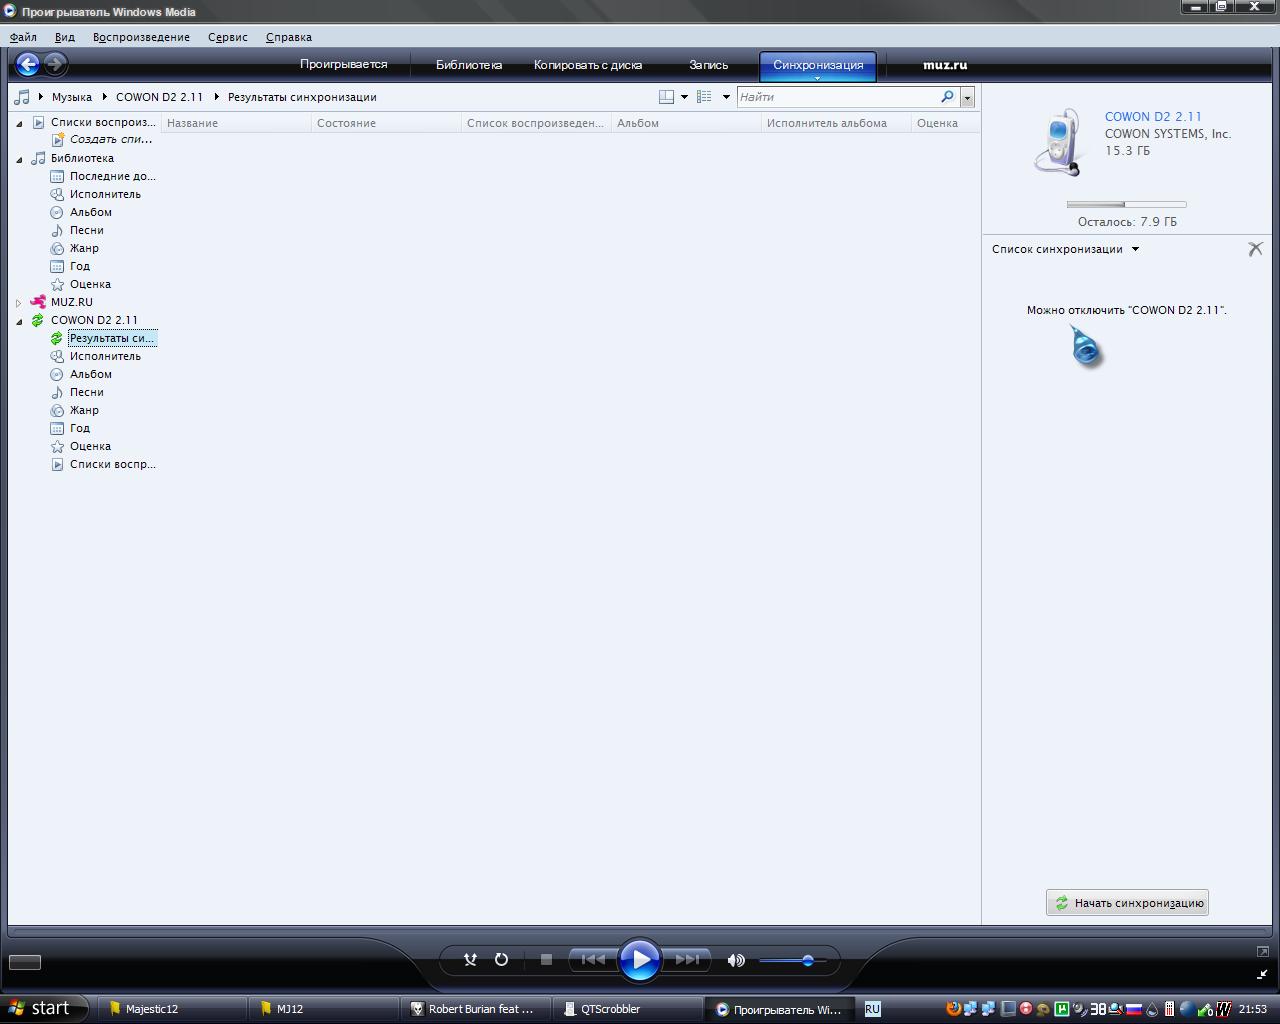Click the layout options icon
This screenshot has height=1024, width=1280.
point(666,97)
